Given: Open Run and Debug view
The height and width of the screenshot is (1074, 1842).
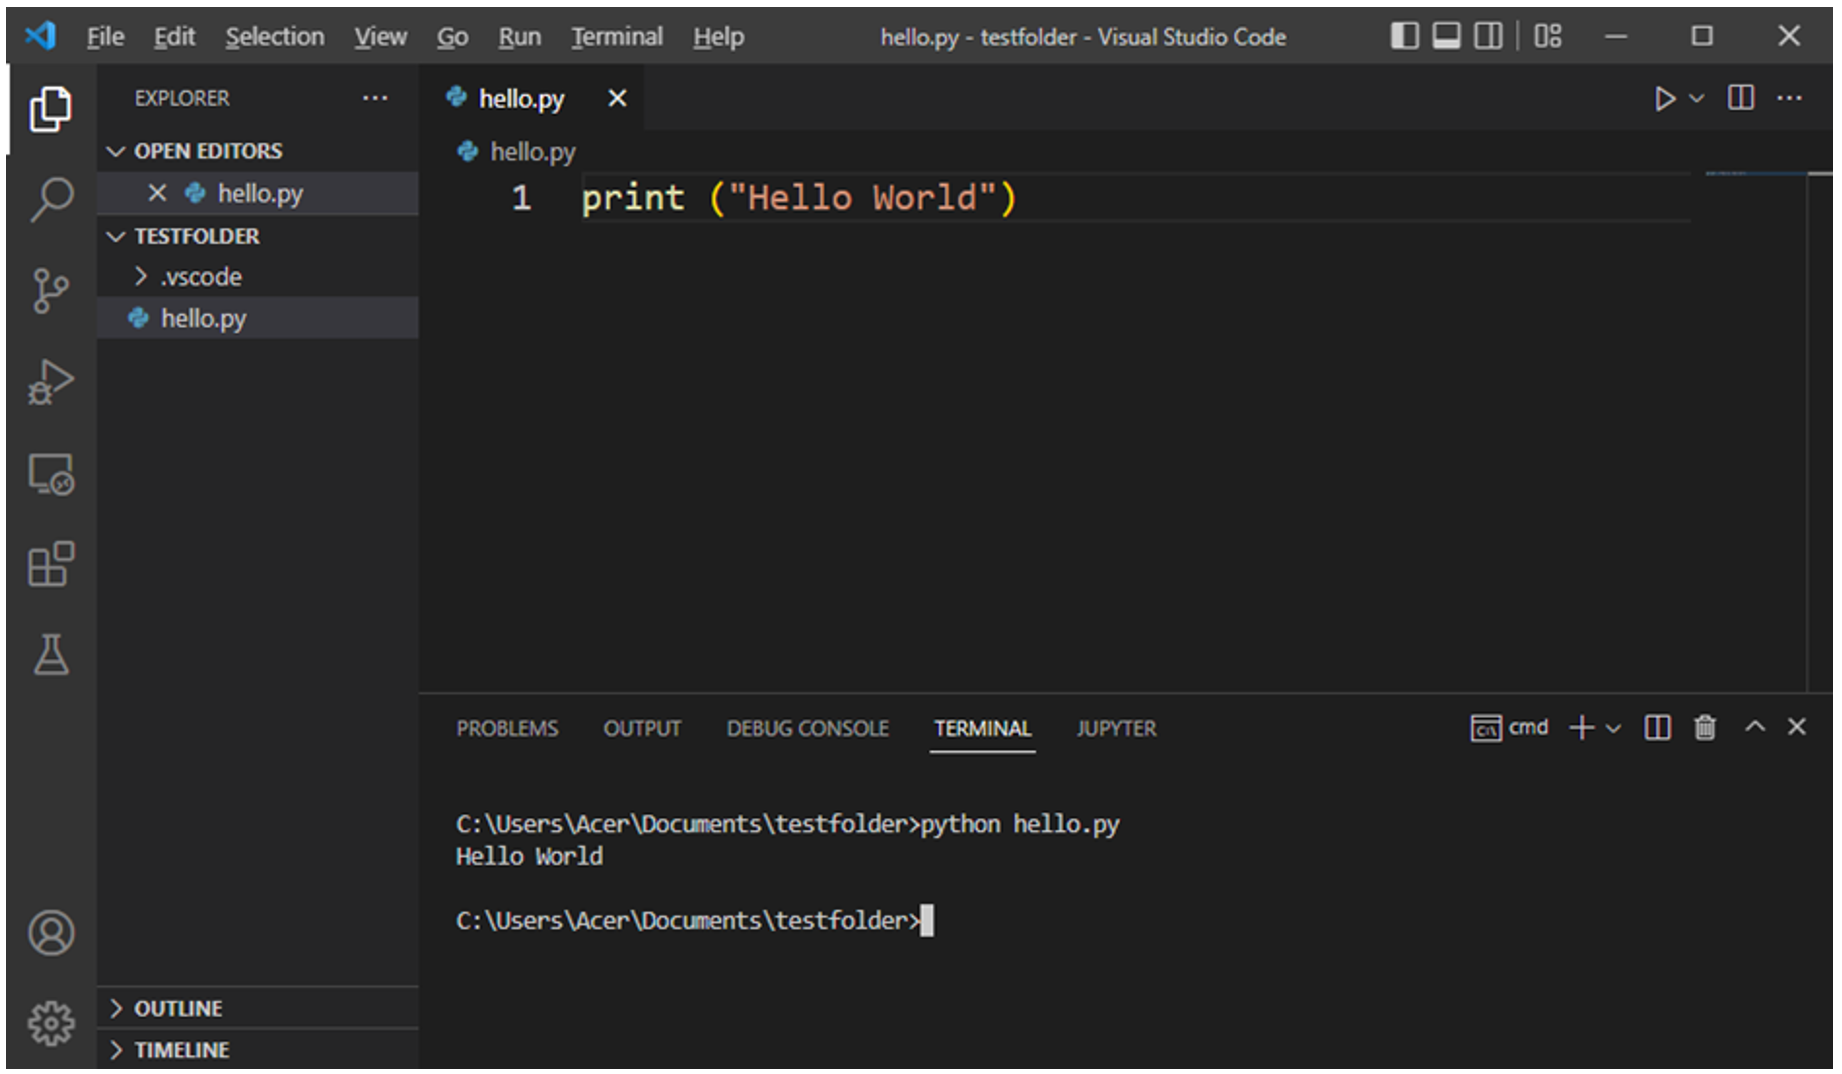Looking at the screenshot, I should coord(51,382).
